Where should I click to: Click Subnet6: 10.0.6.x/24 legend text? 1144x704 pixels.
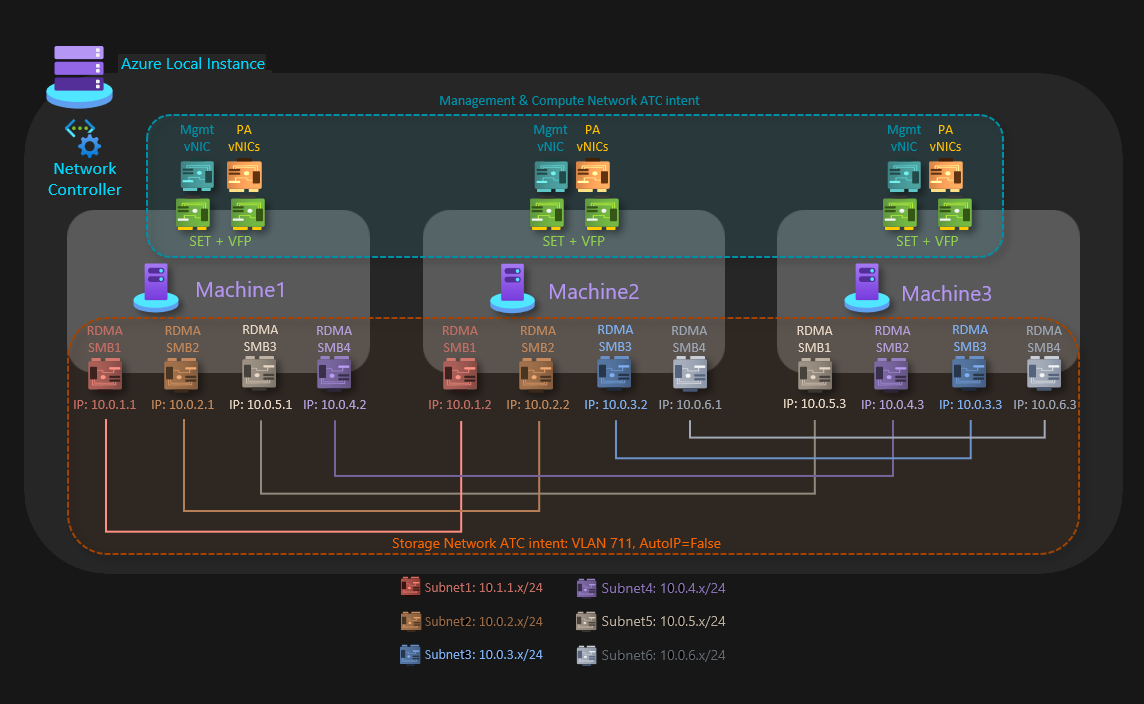click(663, 655)
